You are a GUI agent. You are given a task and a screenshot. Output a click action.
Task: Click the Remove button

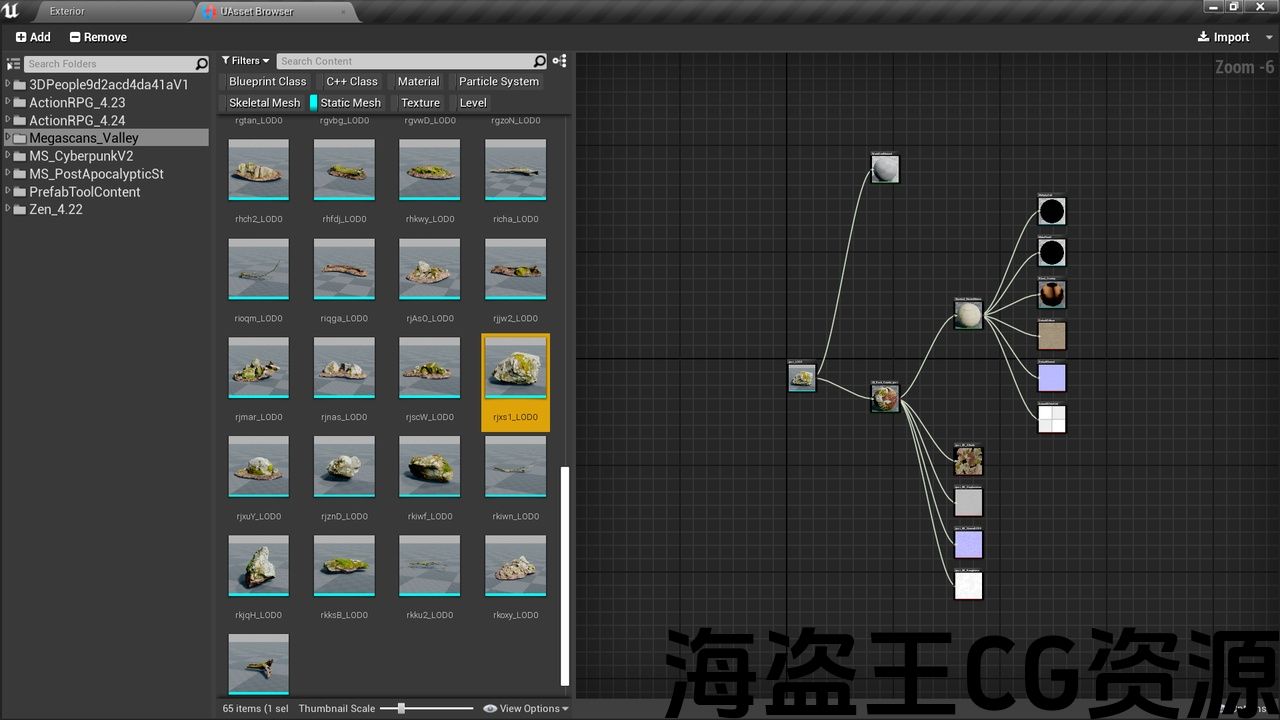98,37
